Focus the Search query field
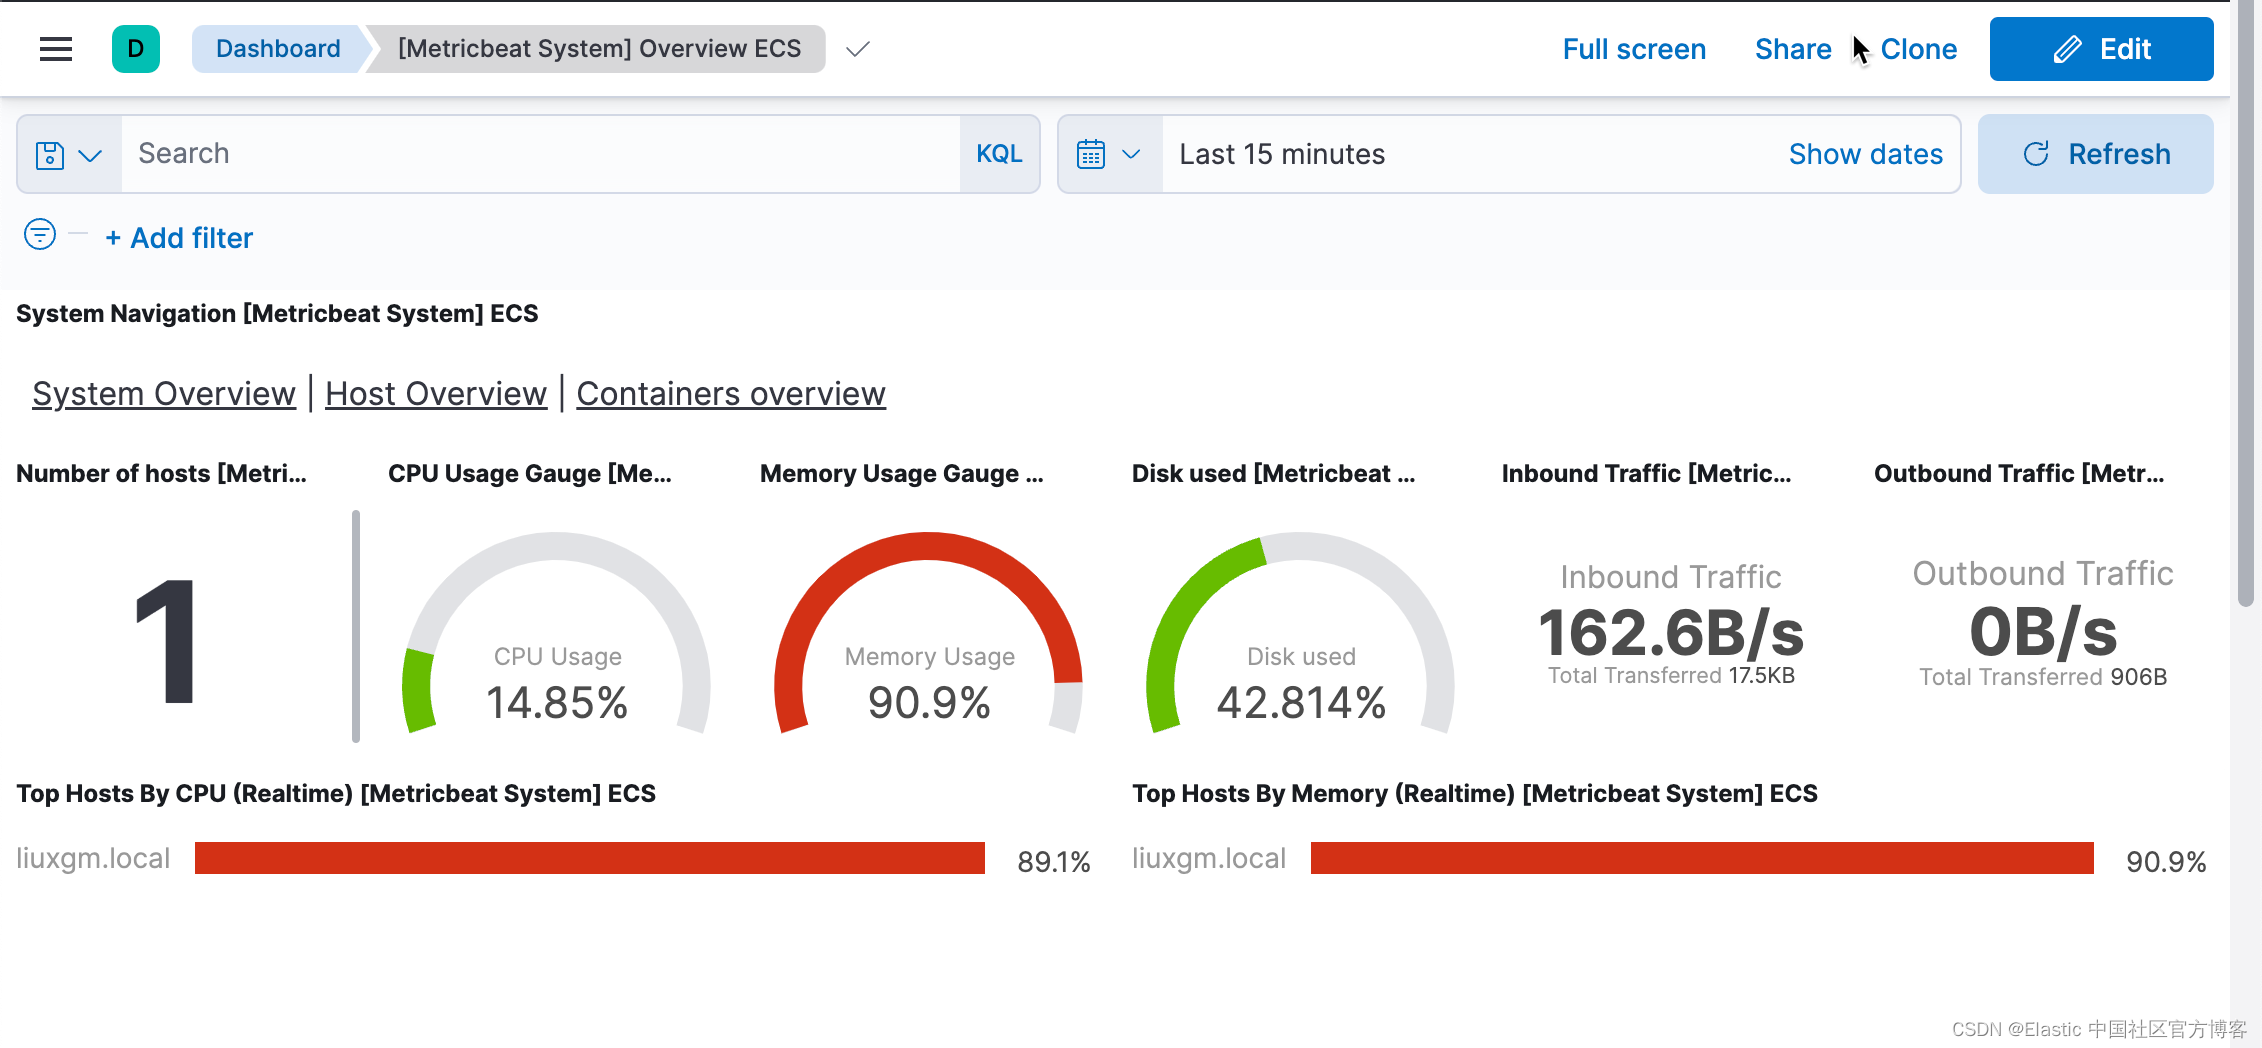2262x1048 pixels. pos(540,154)
